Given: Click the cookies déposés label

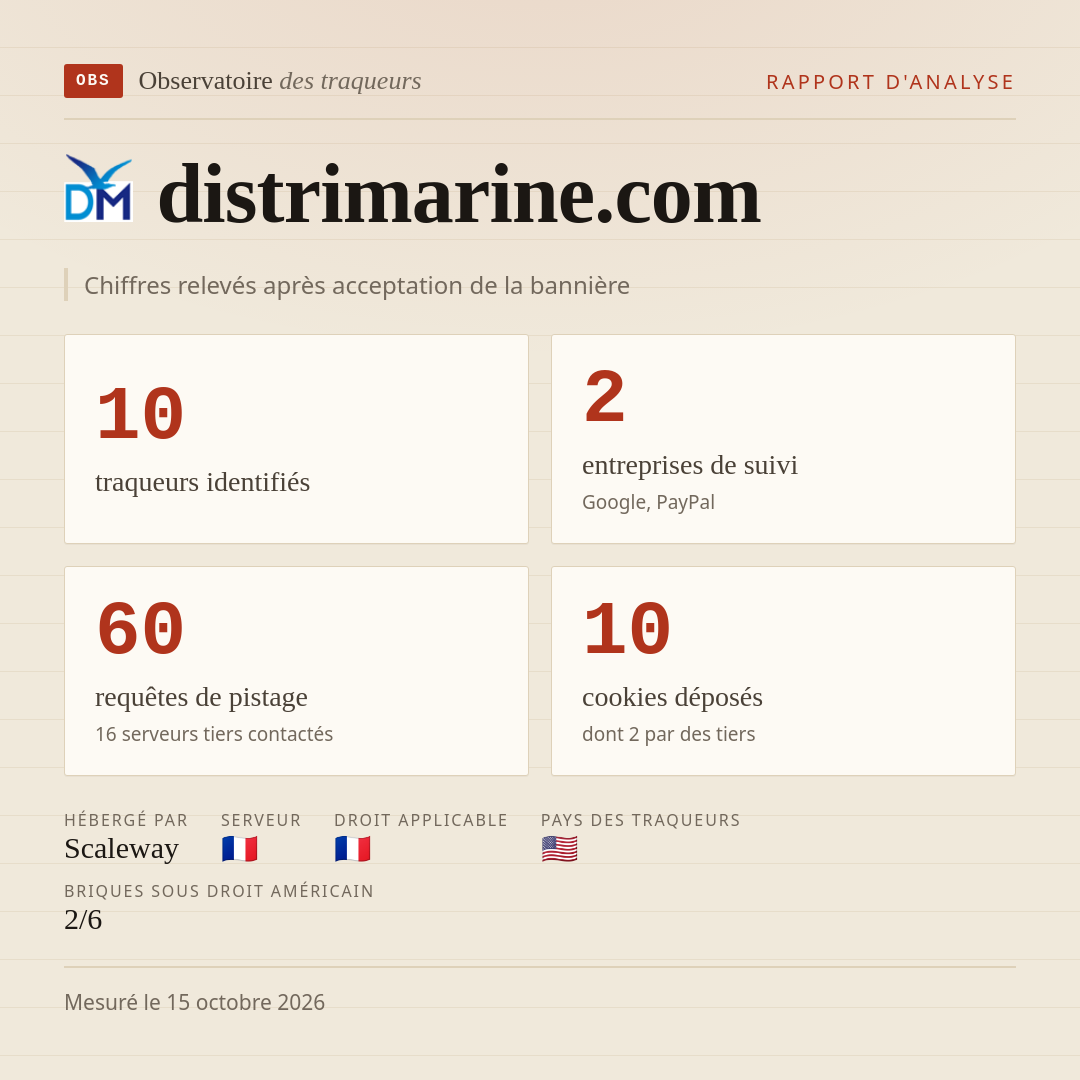Looking at the screenshot, I should [672, 697].
